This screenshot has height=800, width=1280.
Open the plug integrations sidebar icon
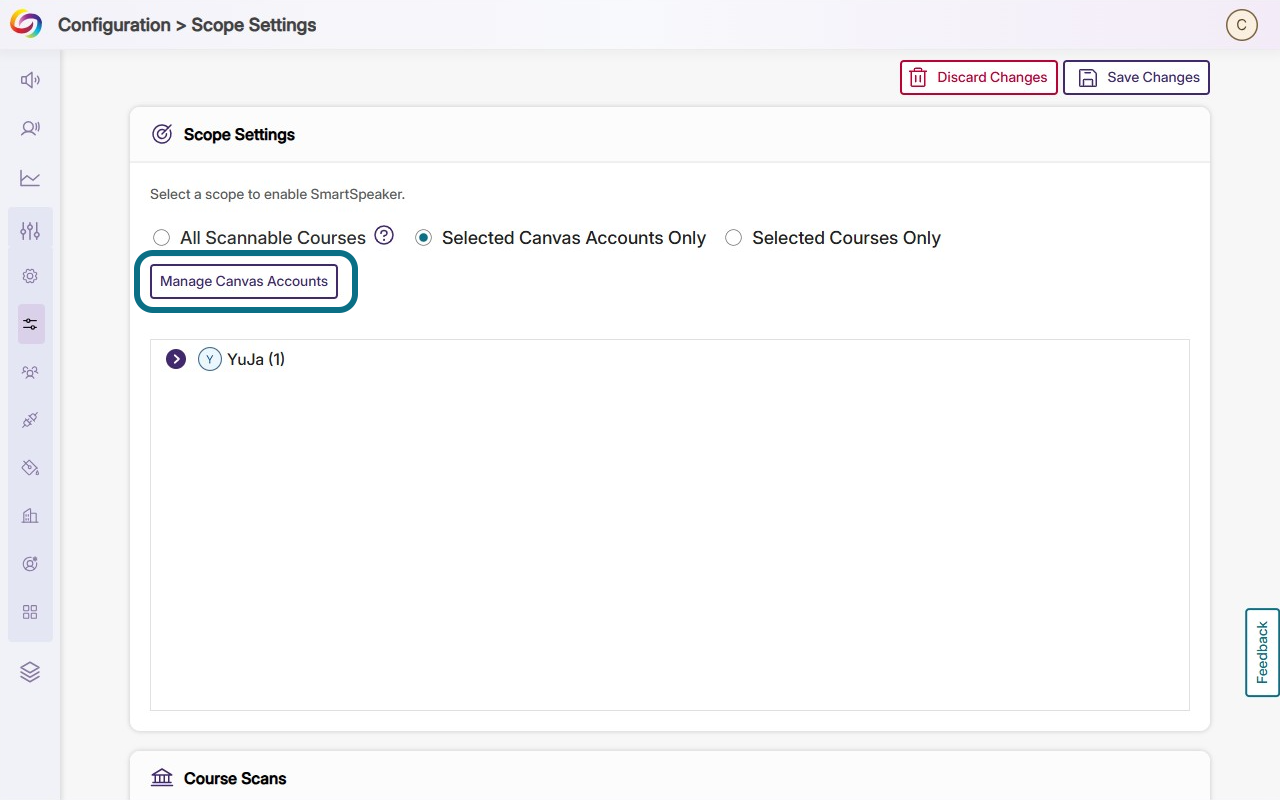30,420
